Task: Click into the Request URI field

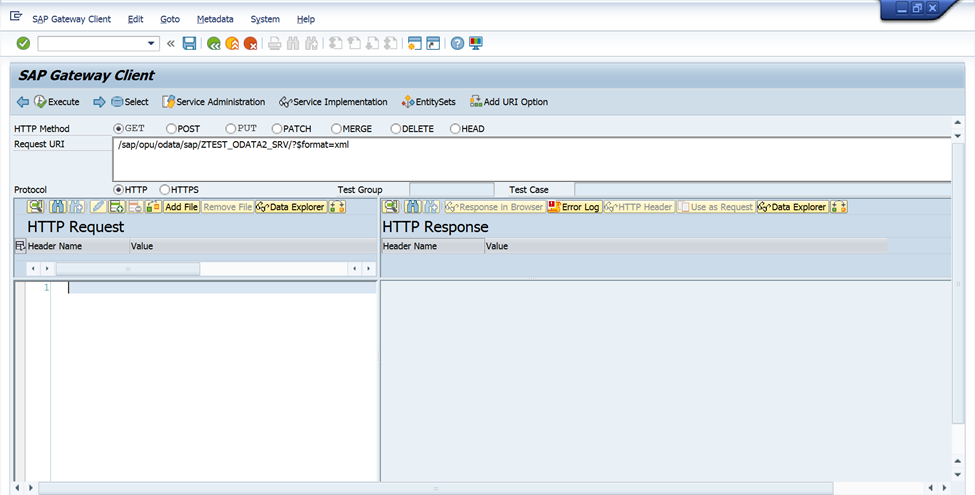Action: coord(532,159)
